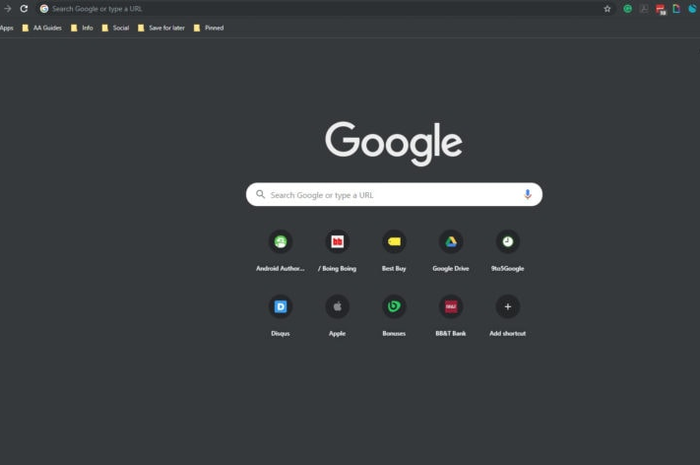Focus the Search Google or type a URL box

click(394, 194)
